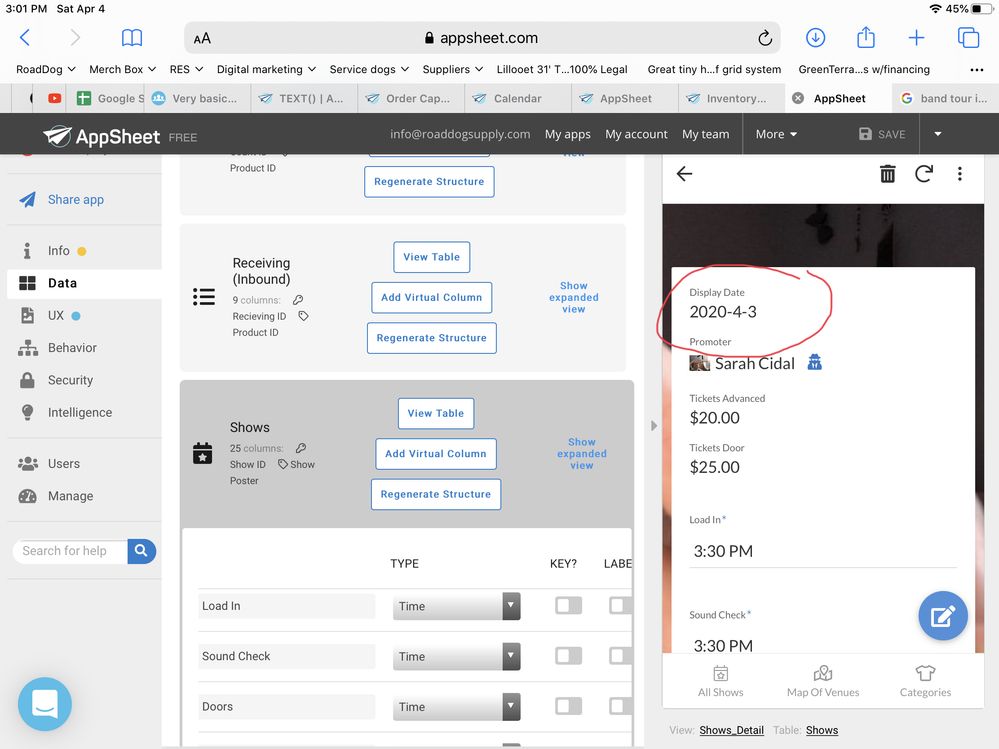Open Sound Check type dropdown
Screen dimensions: 999x749
pyautogui.click(x=456, y=656)
